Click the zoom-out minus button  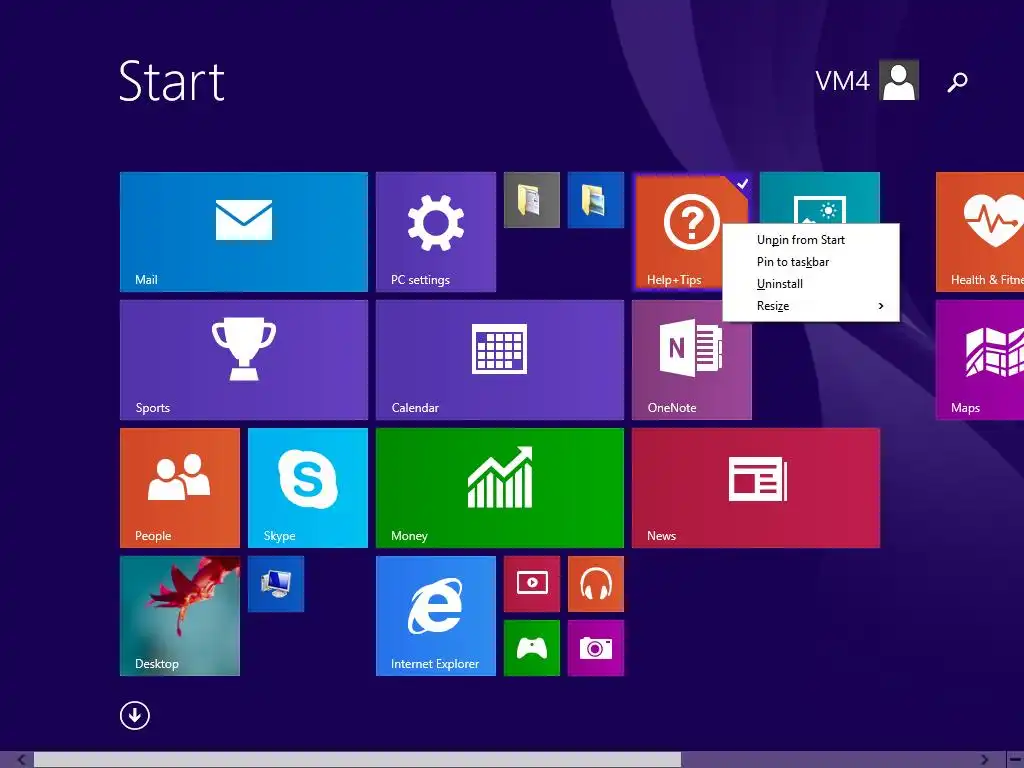coord(1014,760)
